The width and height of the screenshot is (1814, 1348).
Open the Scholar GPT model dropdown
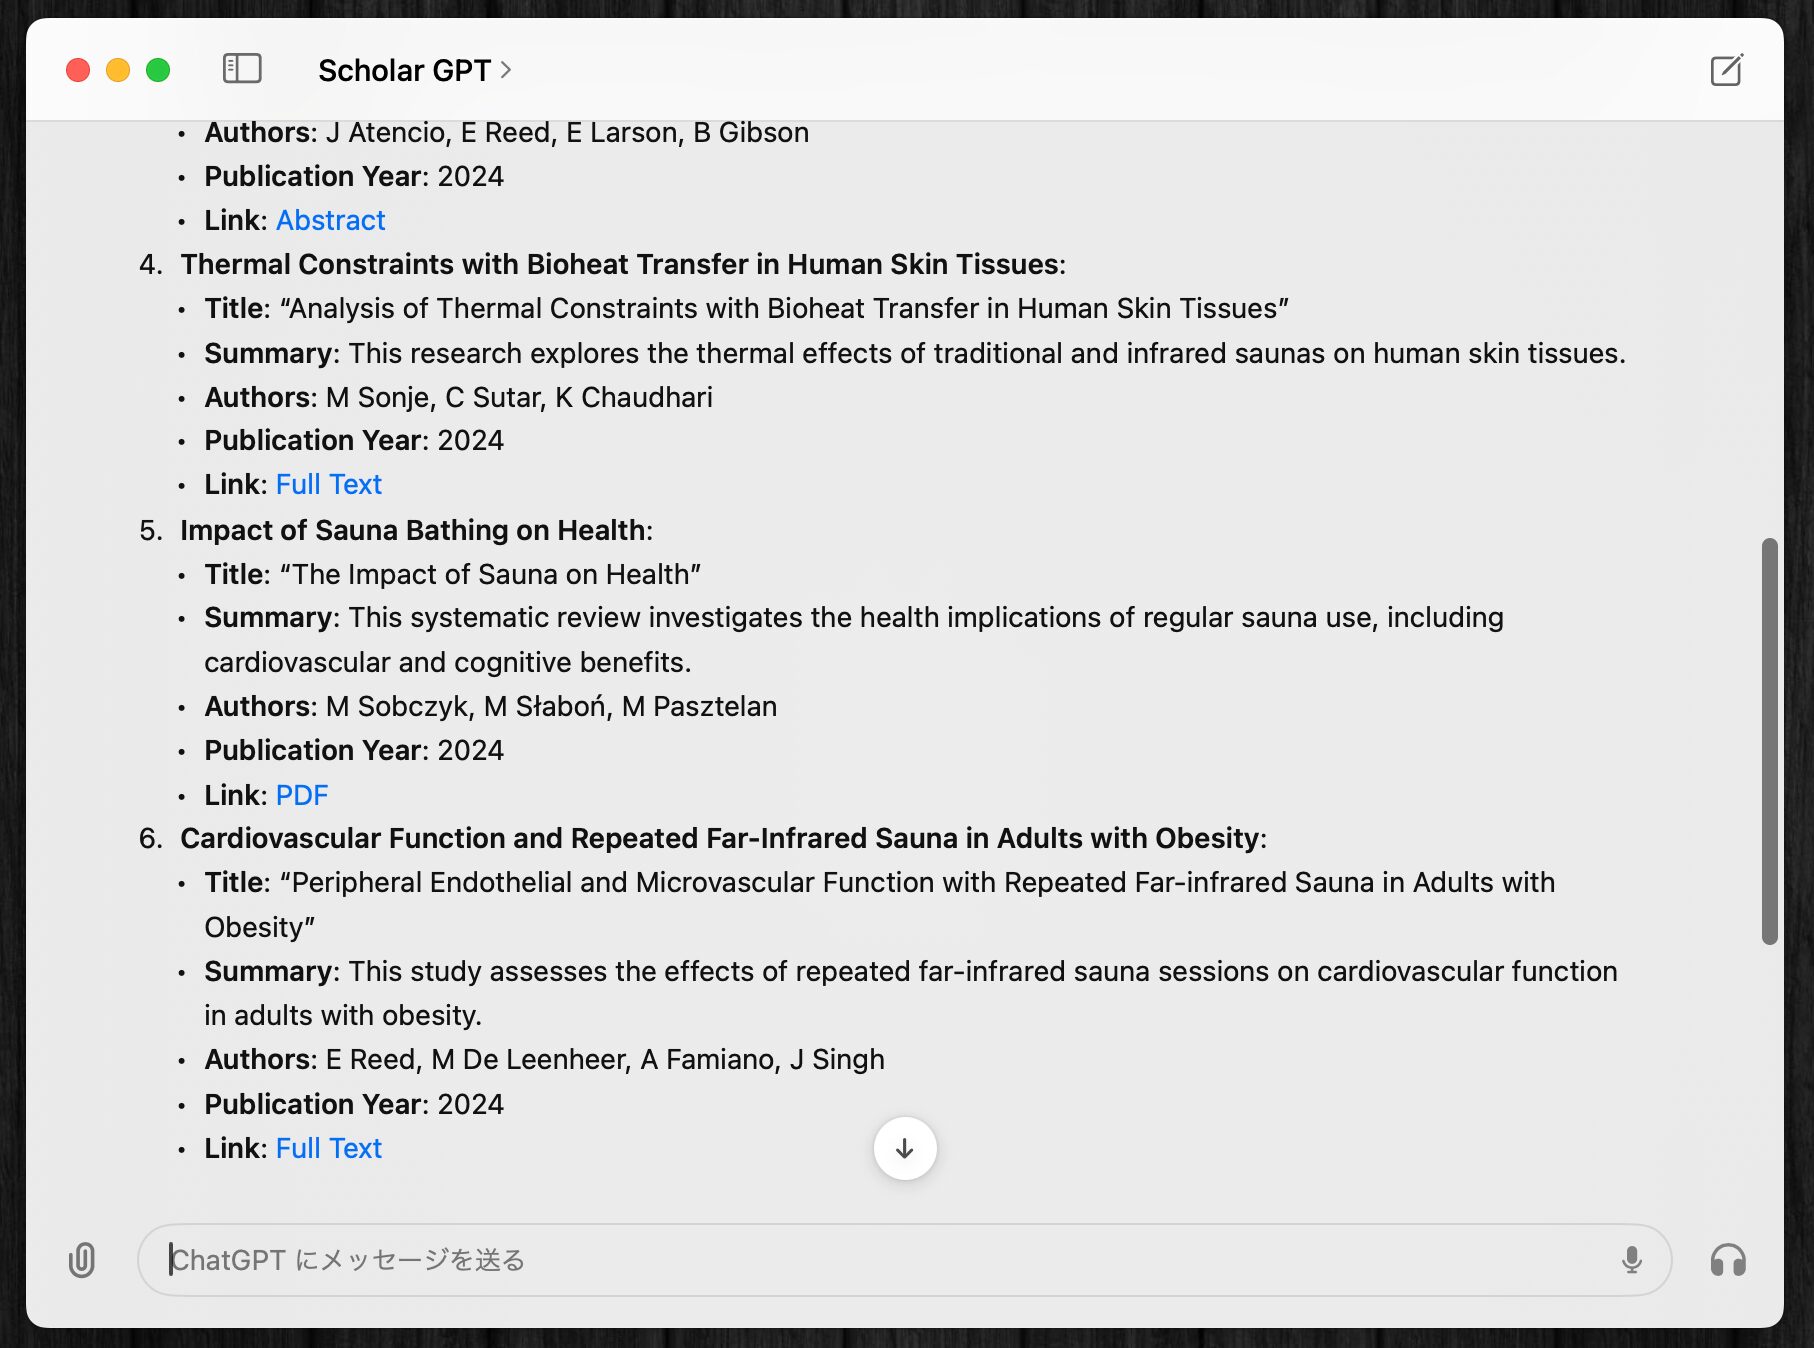(415, 70)
